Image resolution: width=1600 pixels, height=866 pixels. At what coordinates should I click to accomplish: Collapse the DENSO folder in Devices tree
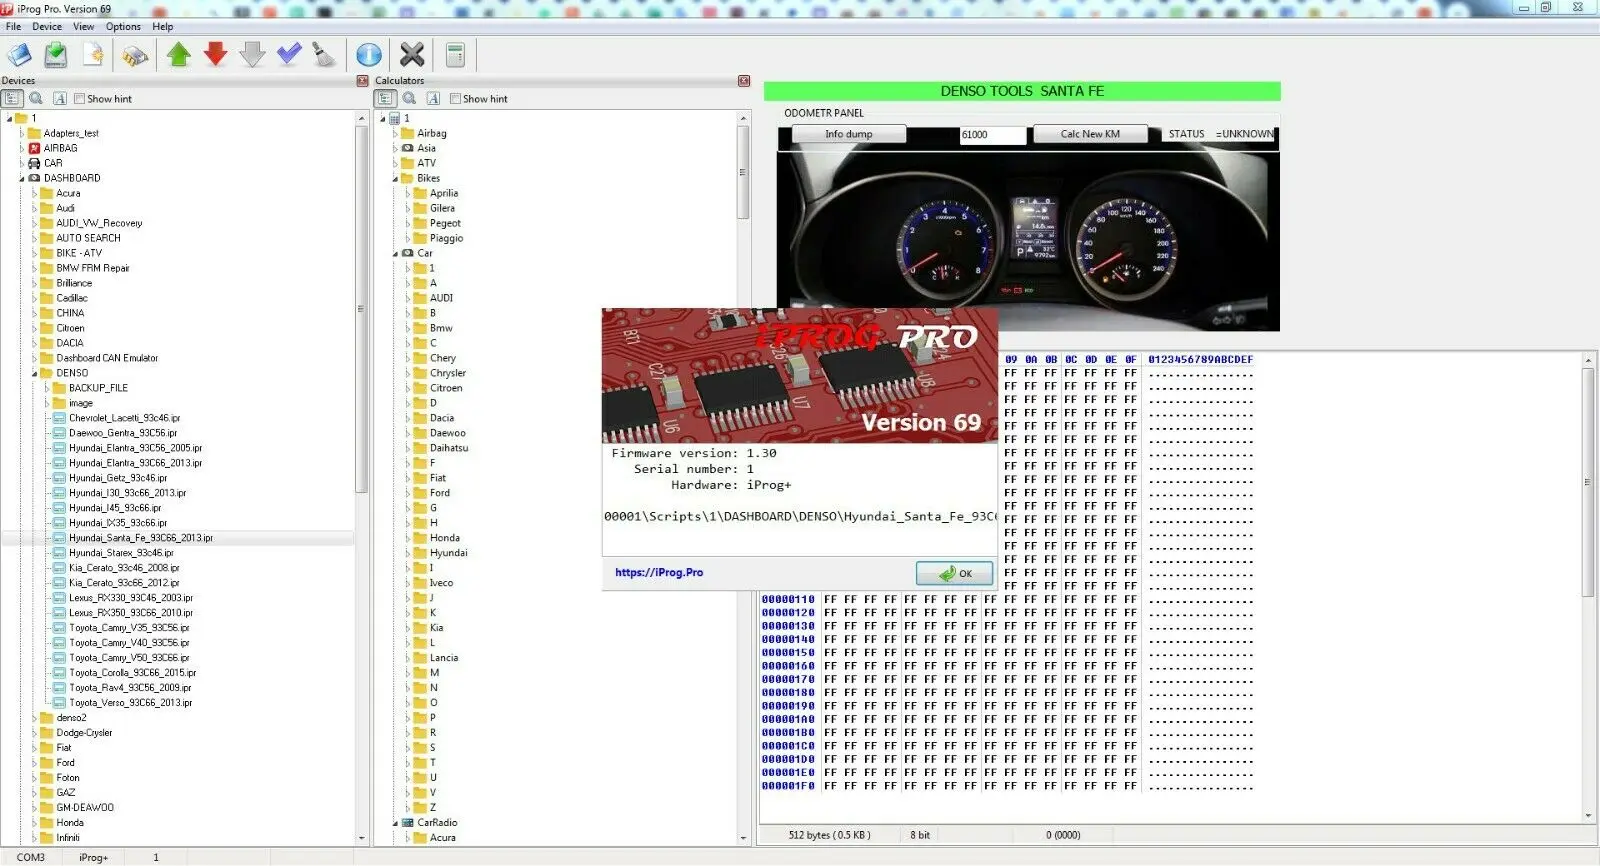tap(34, 373)
